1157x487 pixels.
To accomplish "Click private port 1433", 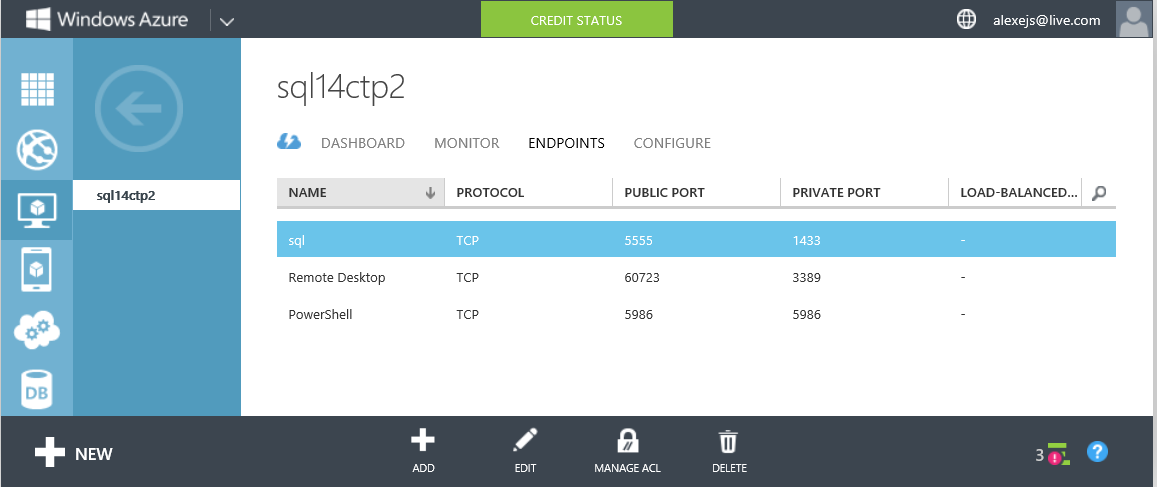I will point(807,241).
